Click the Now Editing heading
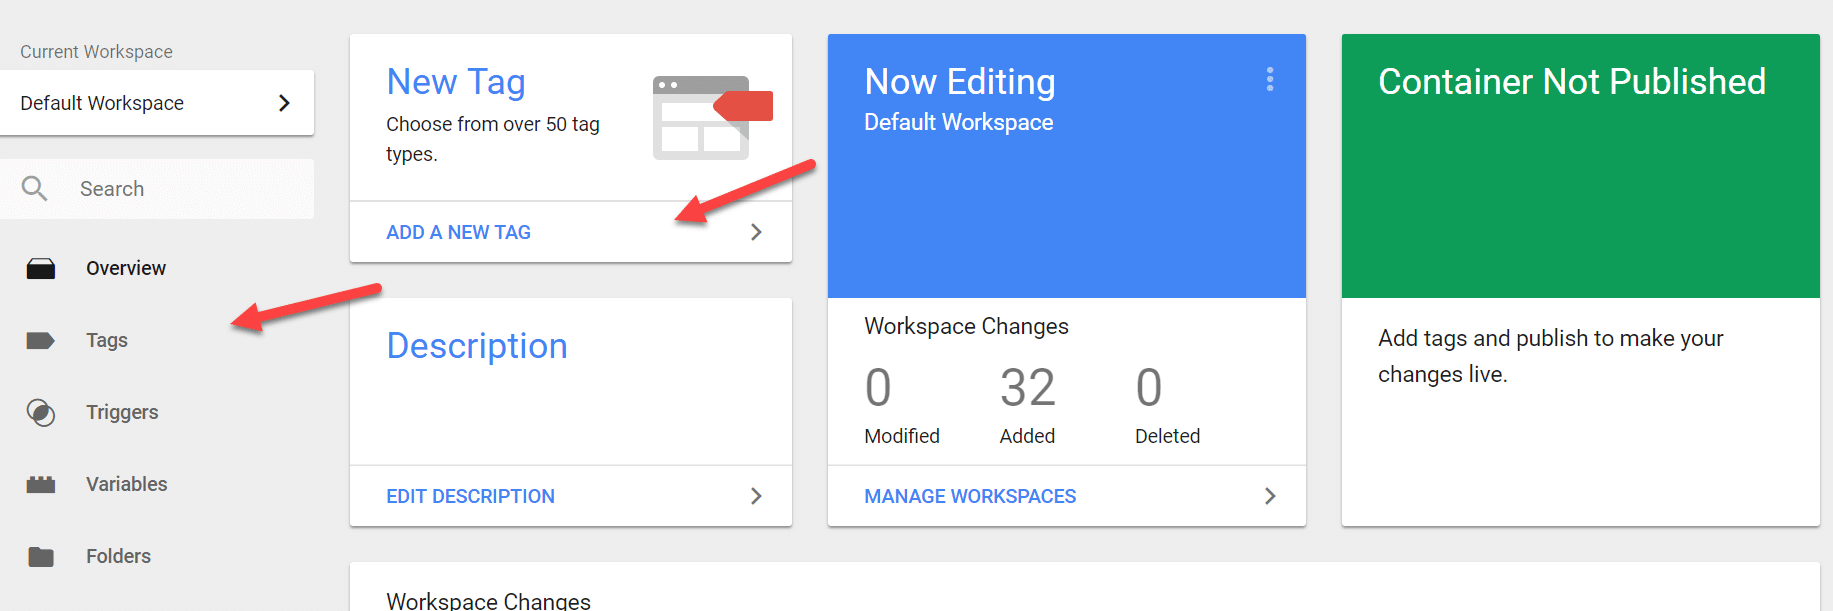The width and height of the screenshot is (1833, 611). 960,82
